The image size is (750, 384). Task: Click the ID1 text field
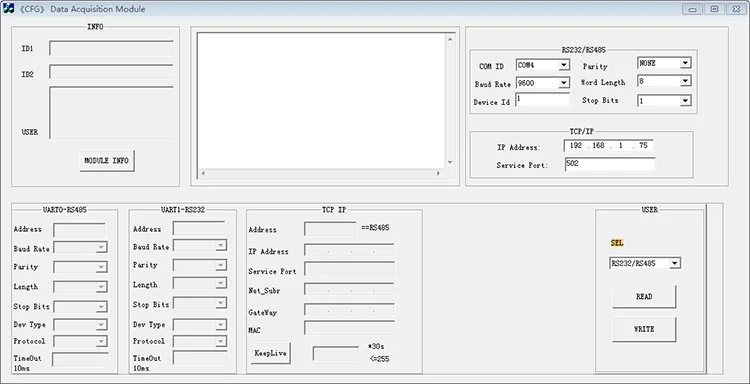[x=111, y=48]
